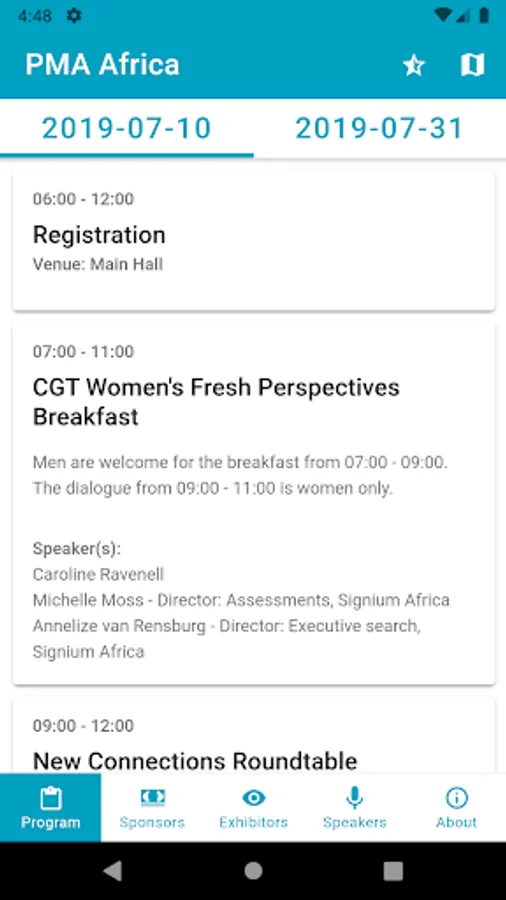The image size is (506, 900).
Task: Open the Registration session card
Action: click(254, 241)
